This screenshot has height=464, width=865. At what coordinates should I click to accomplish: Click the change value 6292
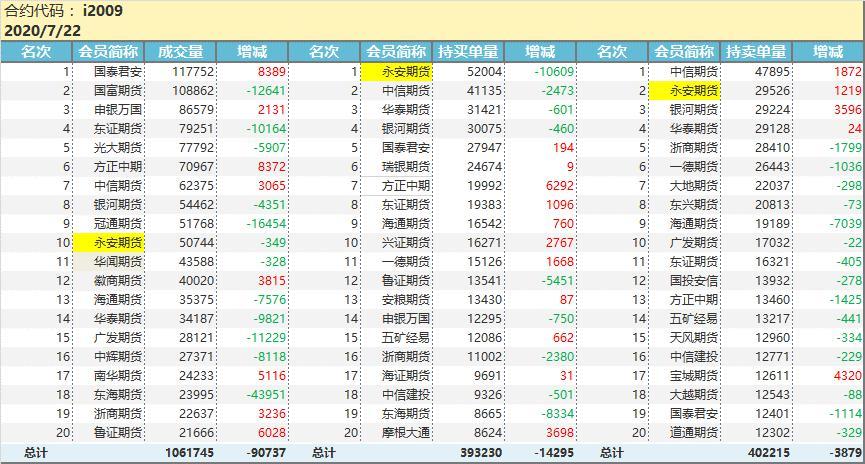(x=560, y=186)
